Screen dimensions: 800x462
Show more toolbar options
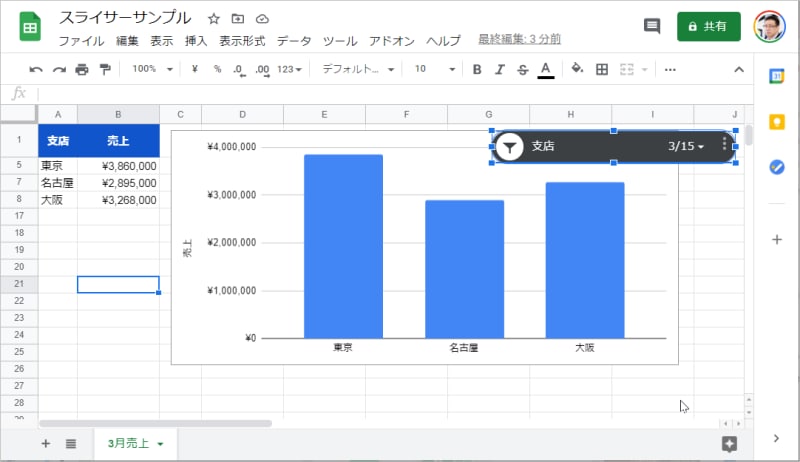click(670, 69)
